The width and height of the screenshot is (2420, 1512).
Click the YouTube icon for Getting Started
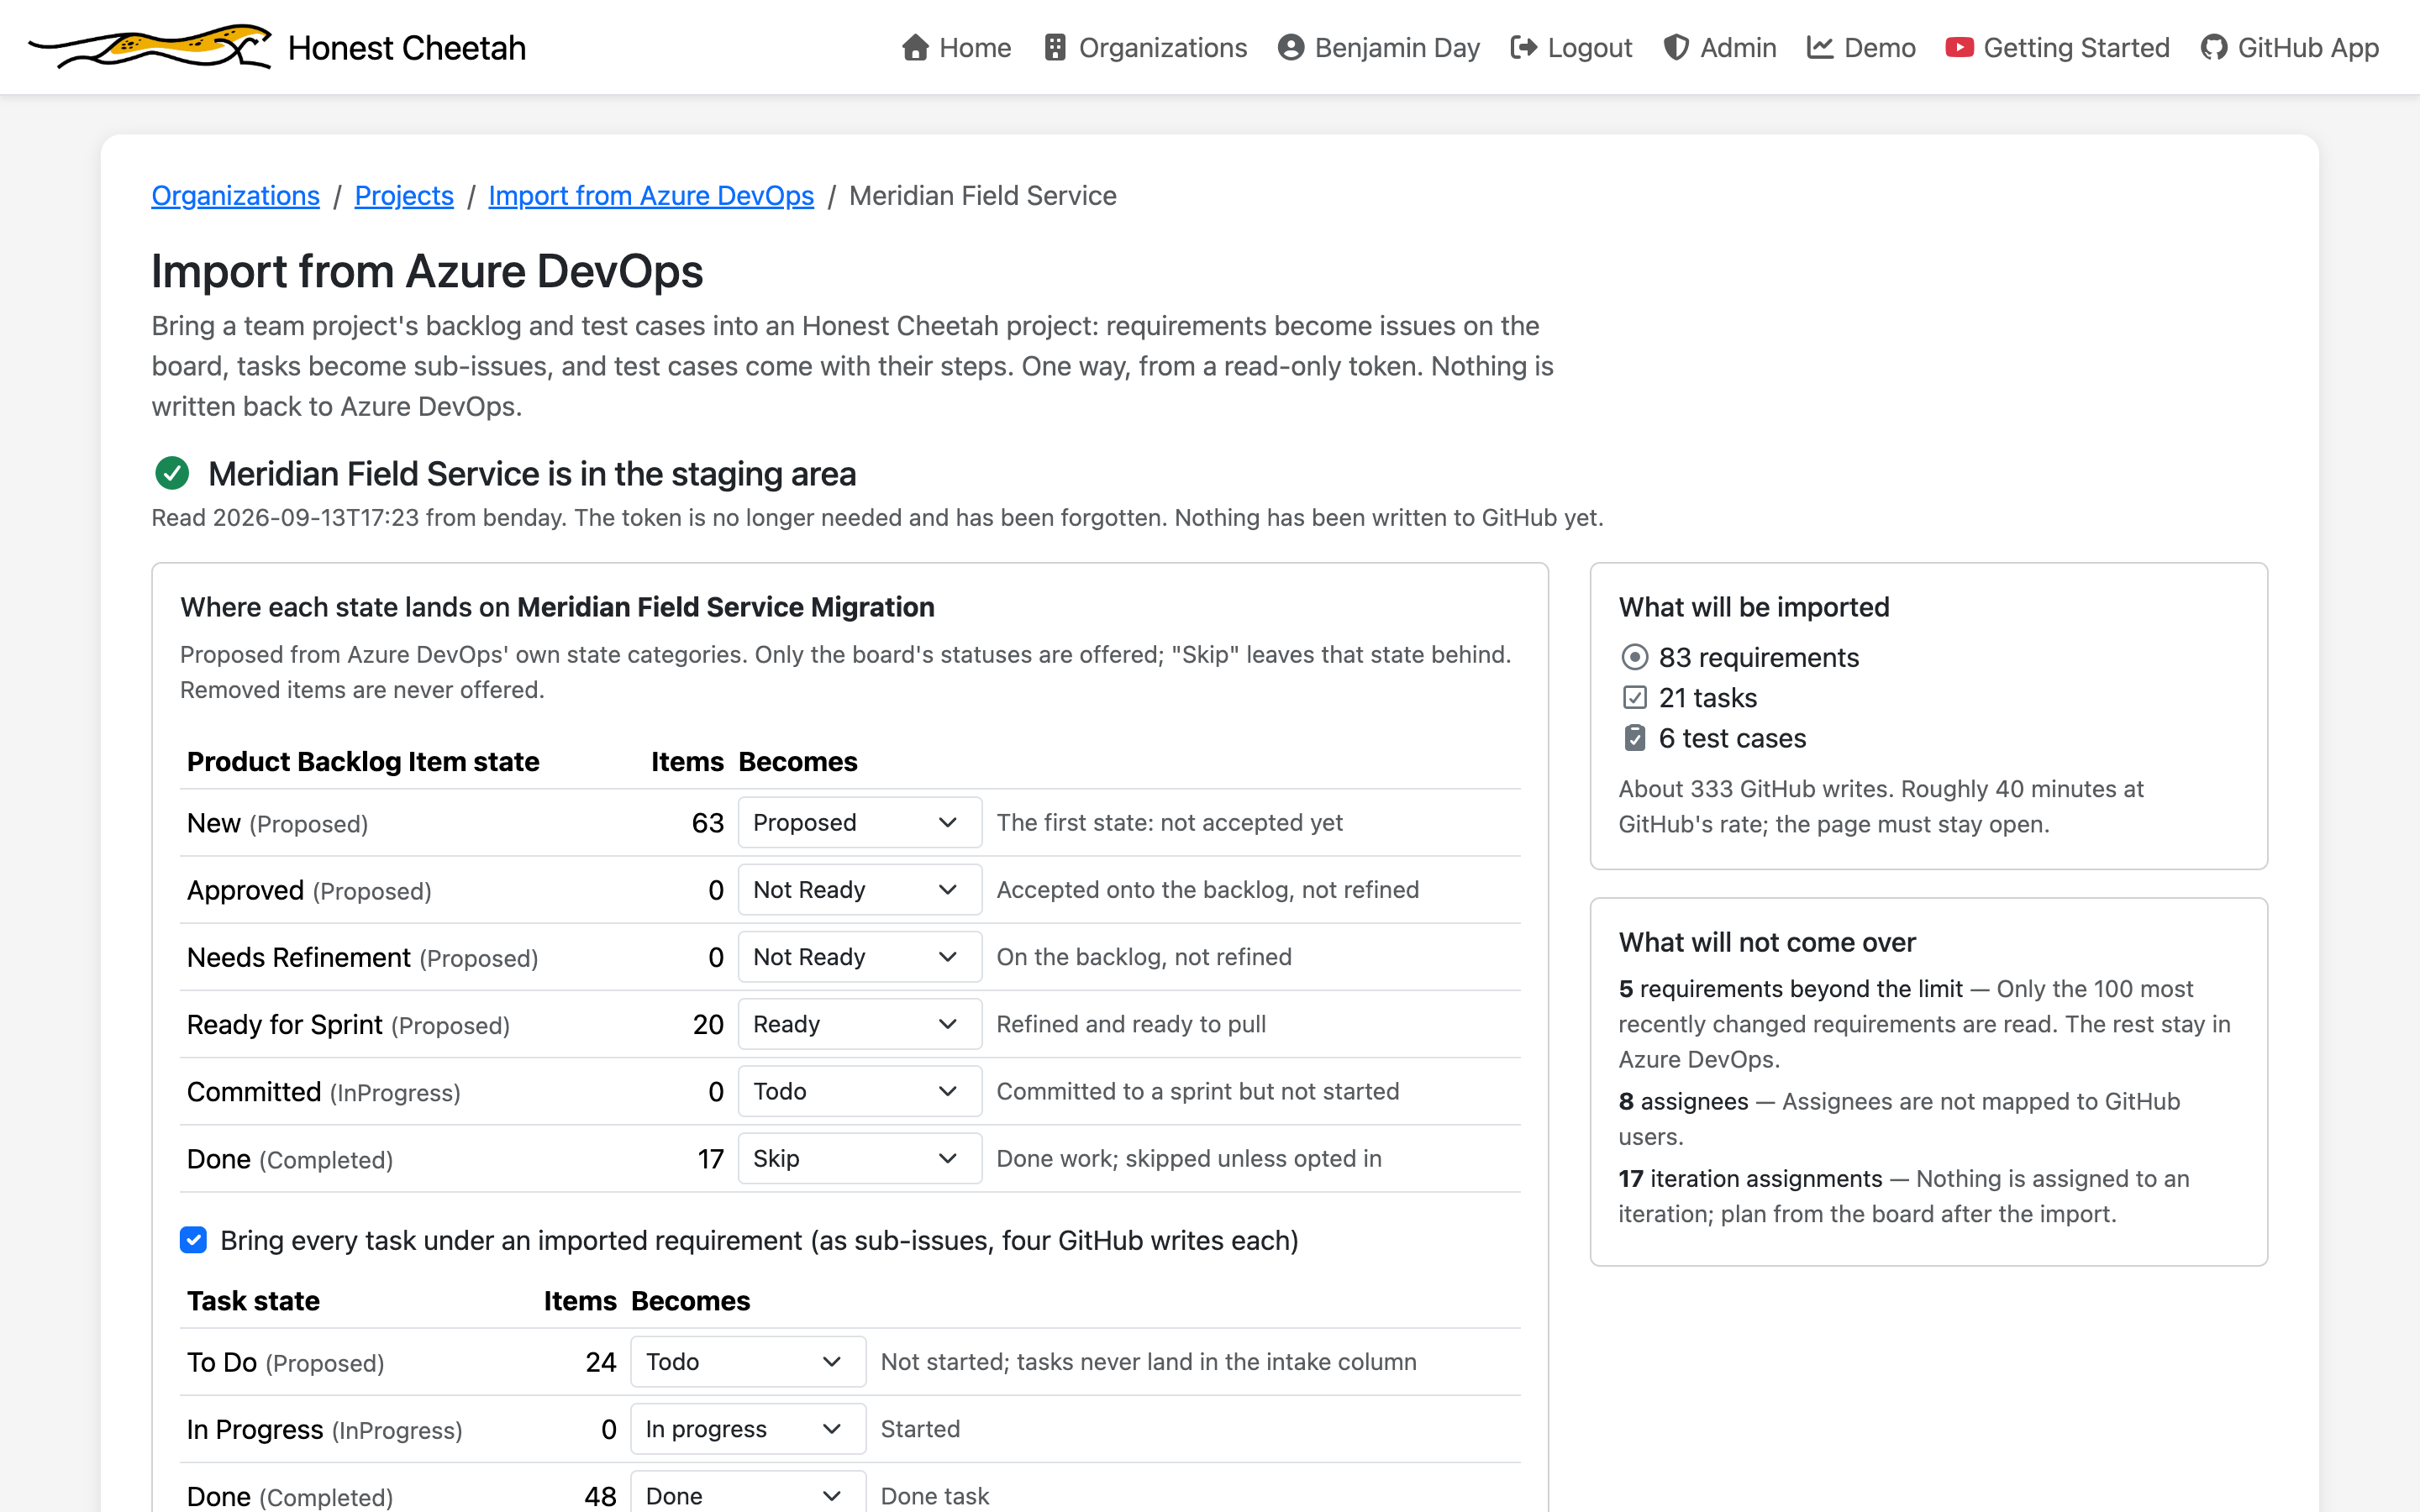click(x=1959, y=48)
